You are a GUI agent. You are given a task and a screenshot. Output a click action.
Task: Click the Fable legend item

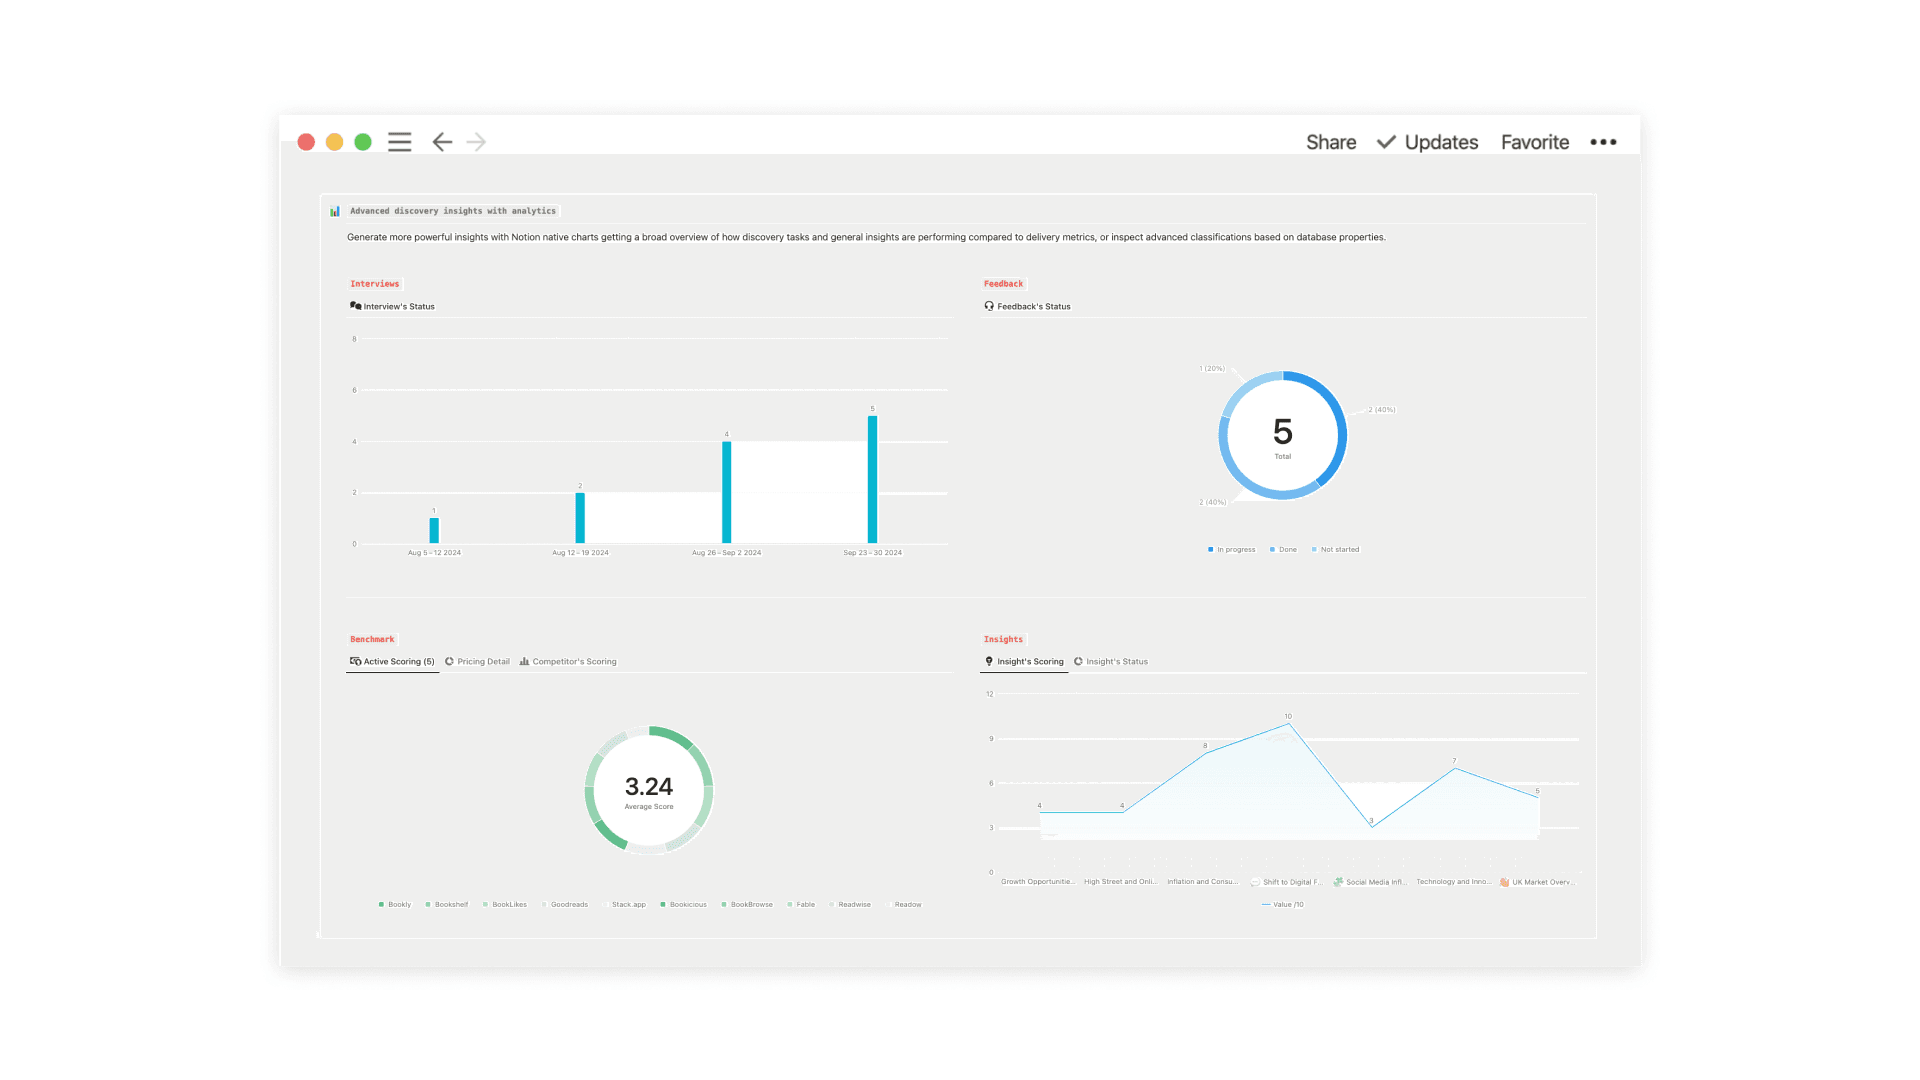(801, 904)
